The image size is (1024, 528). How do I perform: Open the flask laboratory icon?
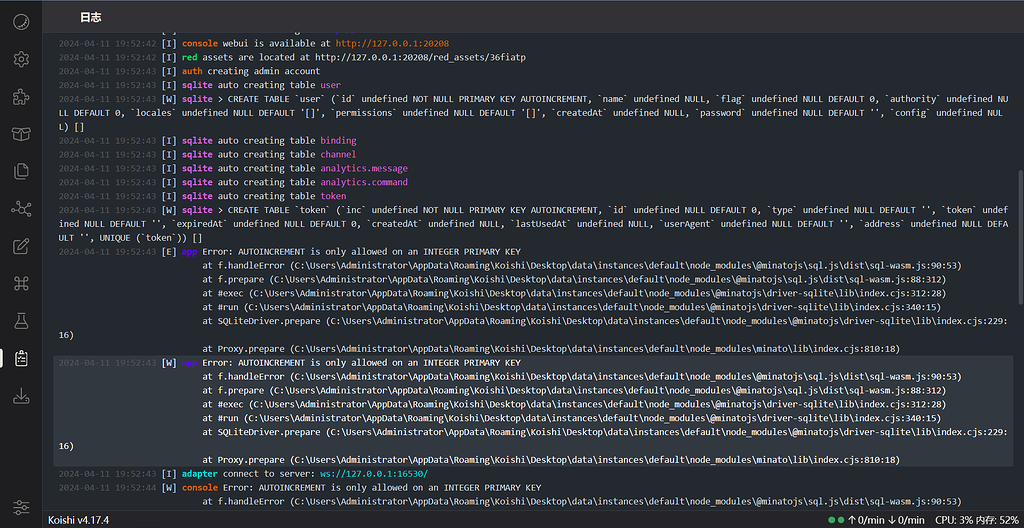click(22, 321)
